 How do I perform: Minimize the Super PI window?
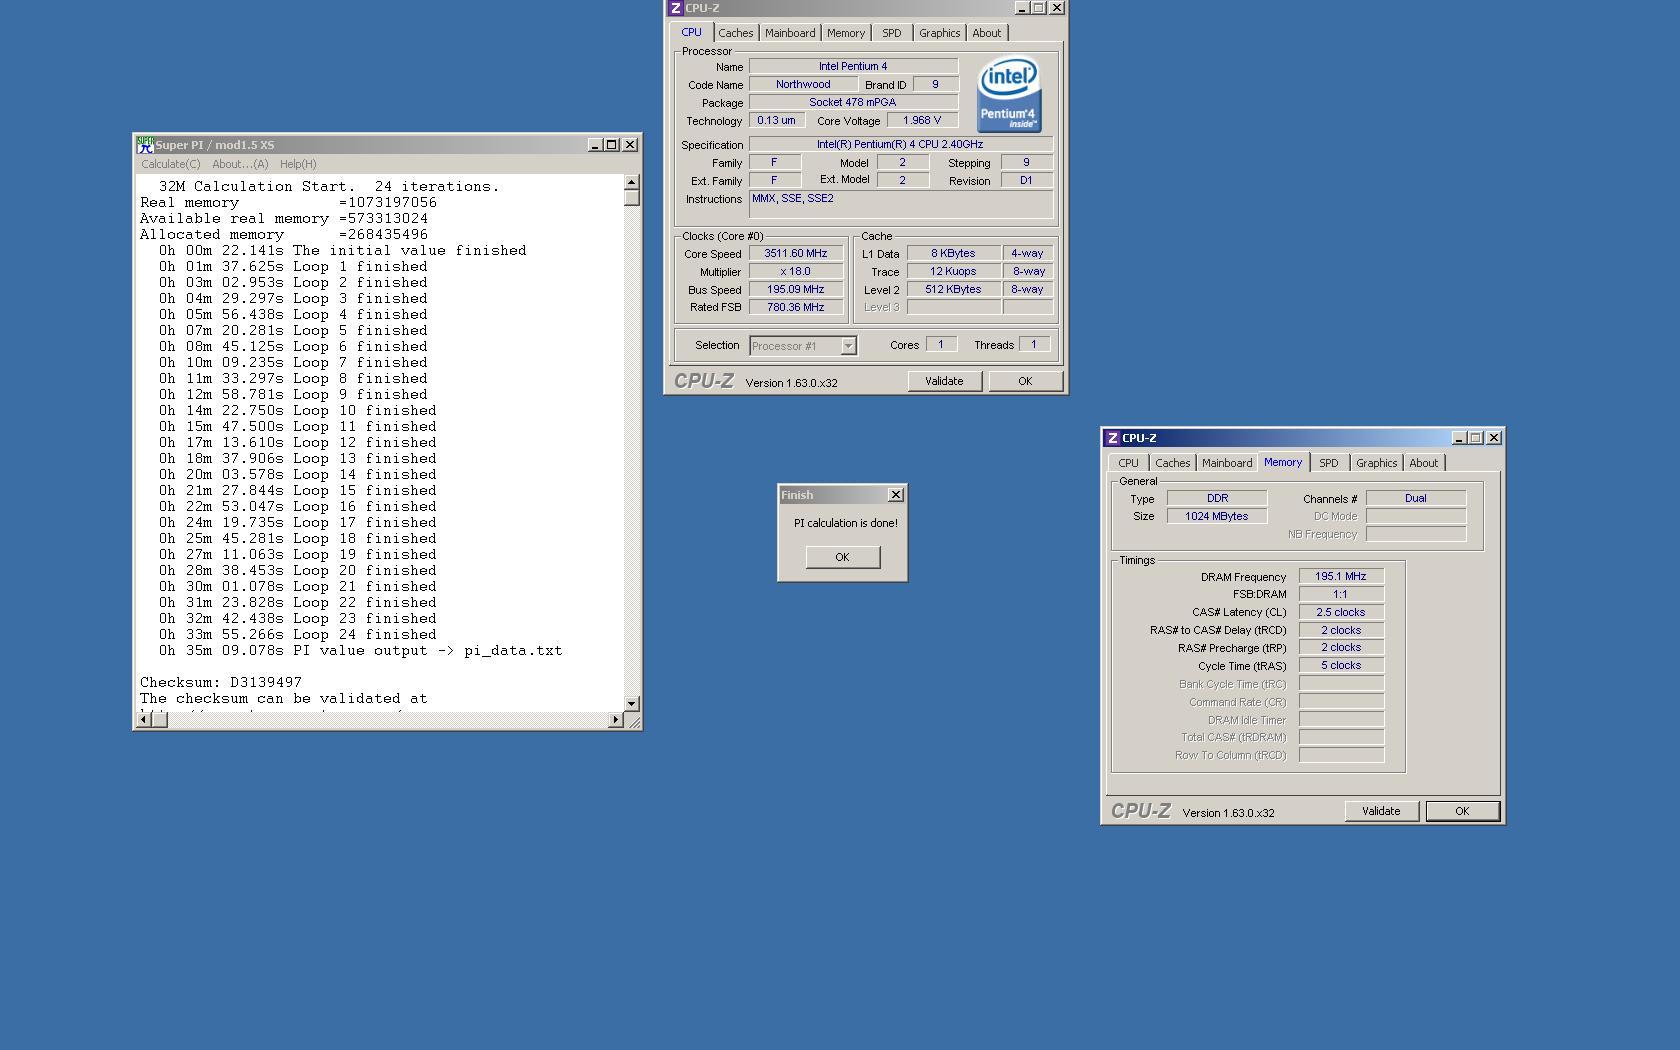[x=595, y=145]
